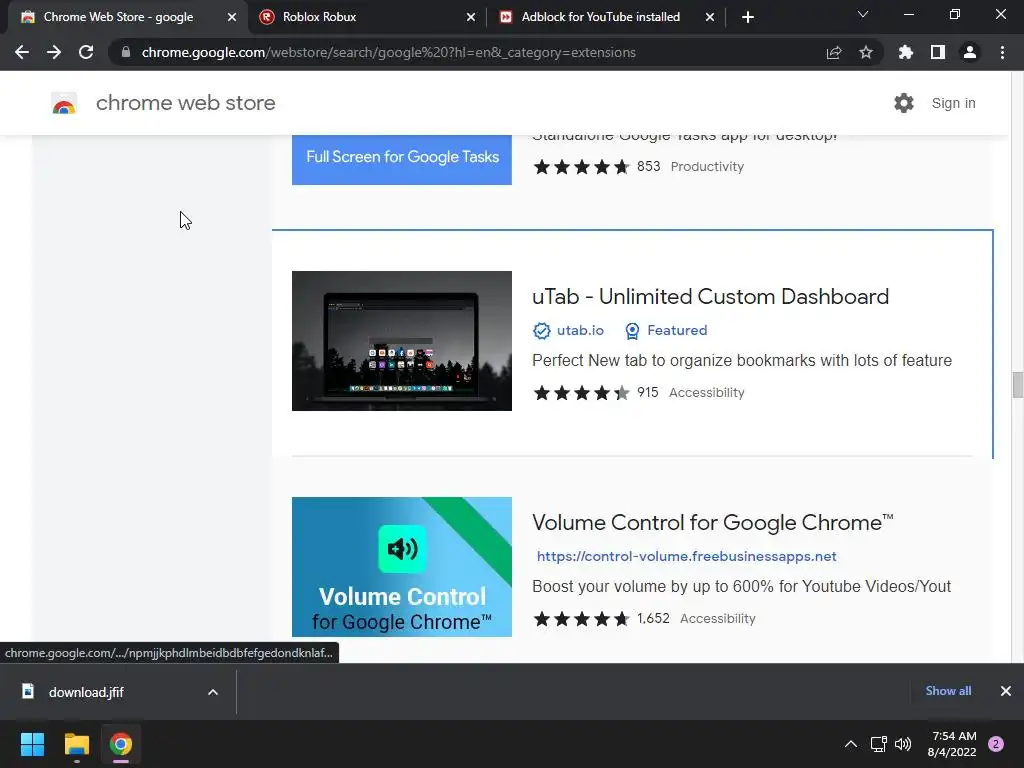This screenshot has height=768, width=1024.
Task: Open the Extensions puzzle icon
Action: [906, 52]
